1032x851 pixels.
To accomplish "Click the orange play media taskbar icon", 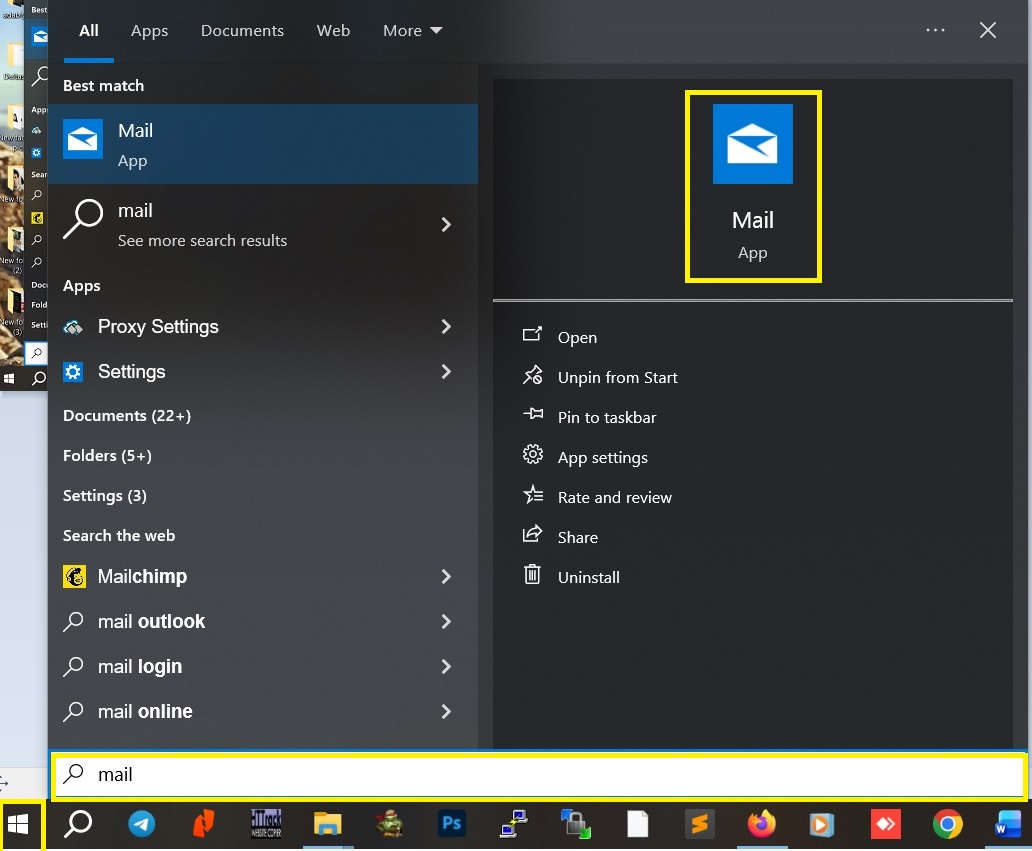I will pos(821,824).
